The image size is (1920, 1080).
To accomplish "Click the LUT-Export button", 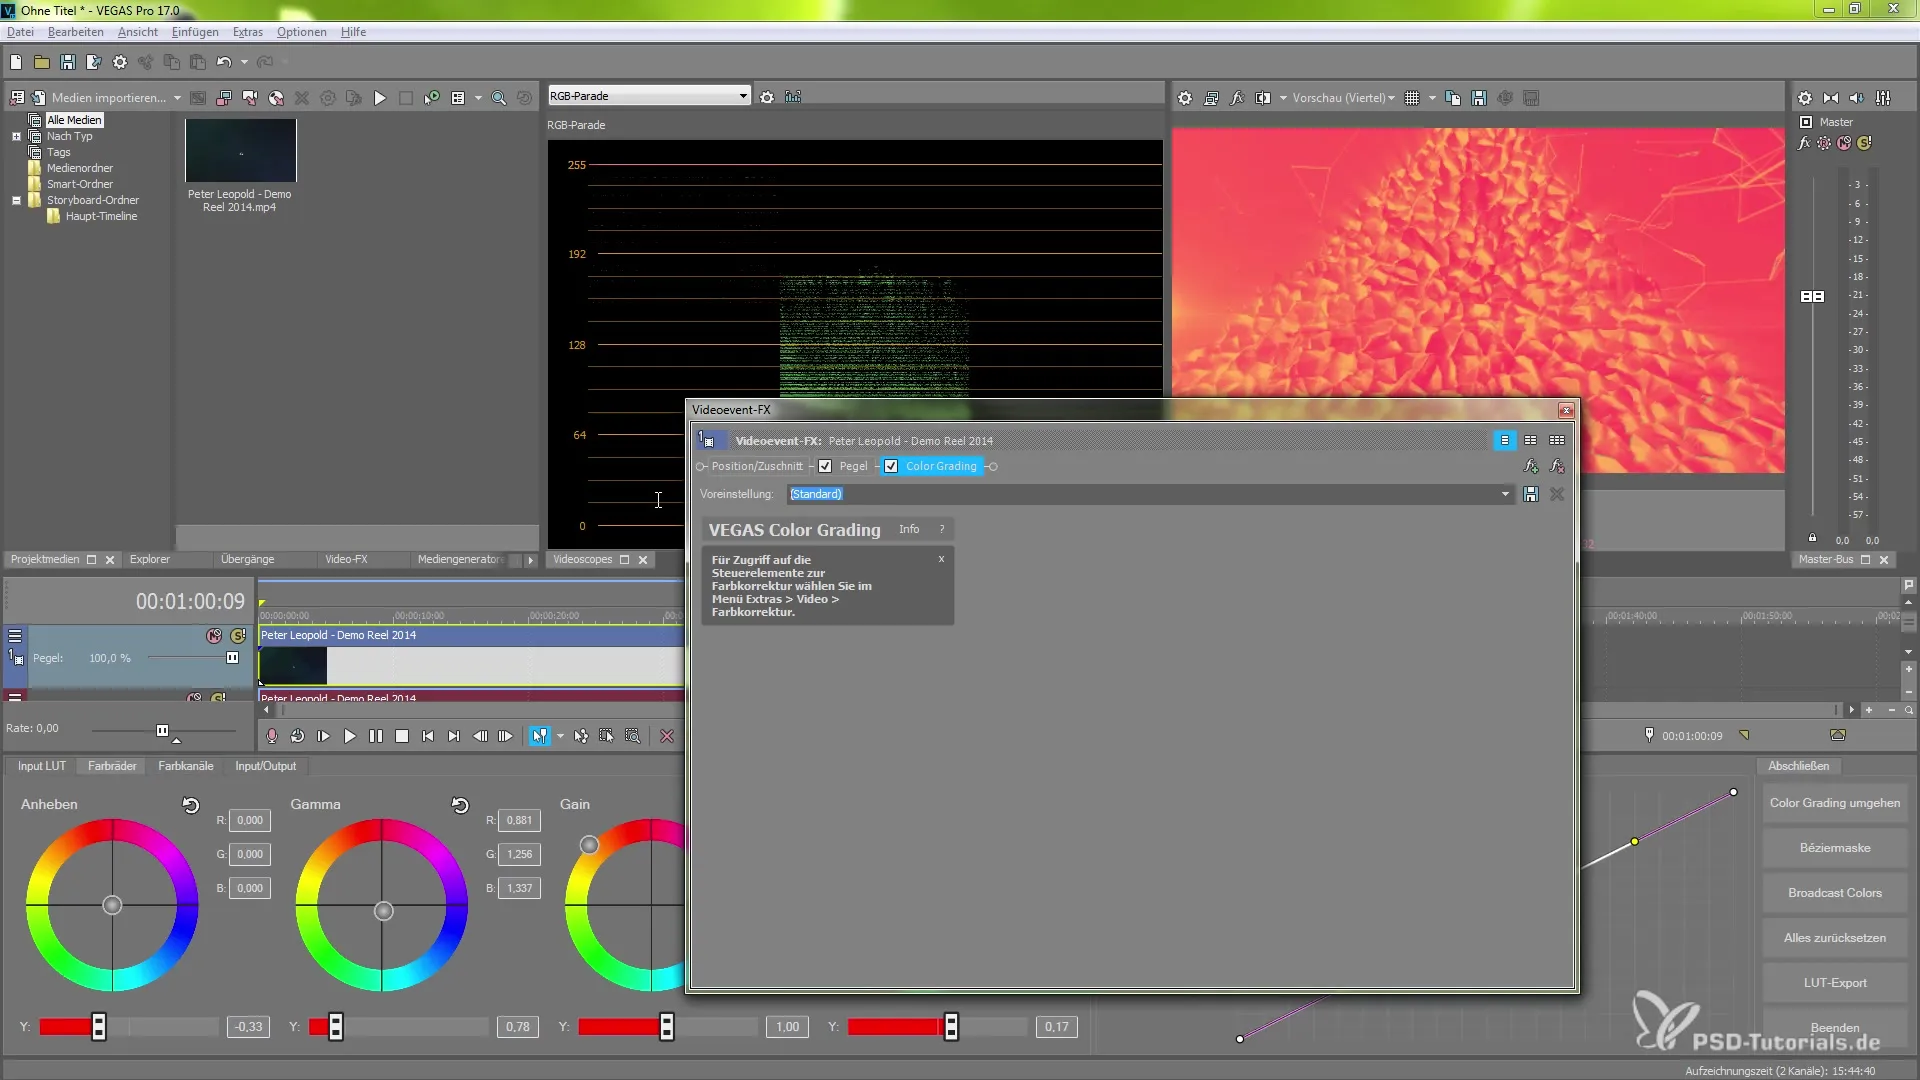I will 1835,983.
